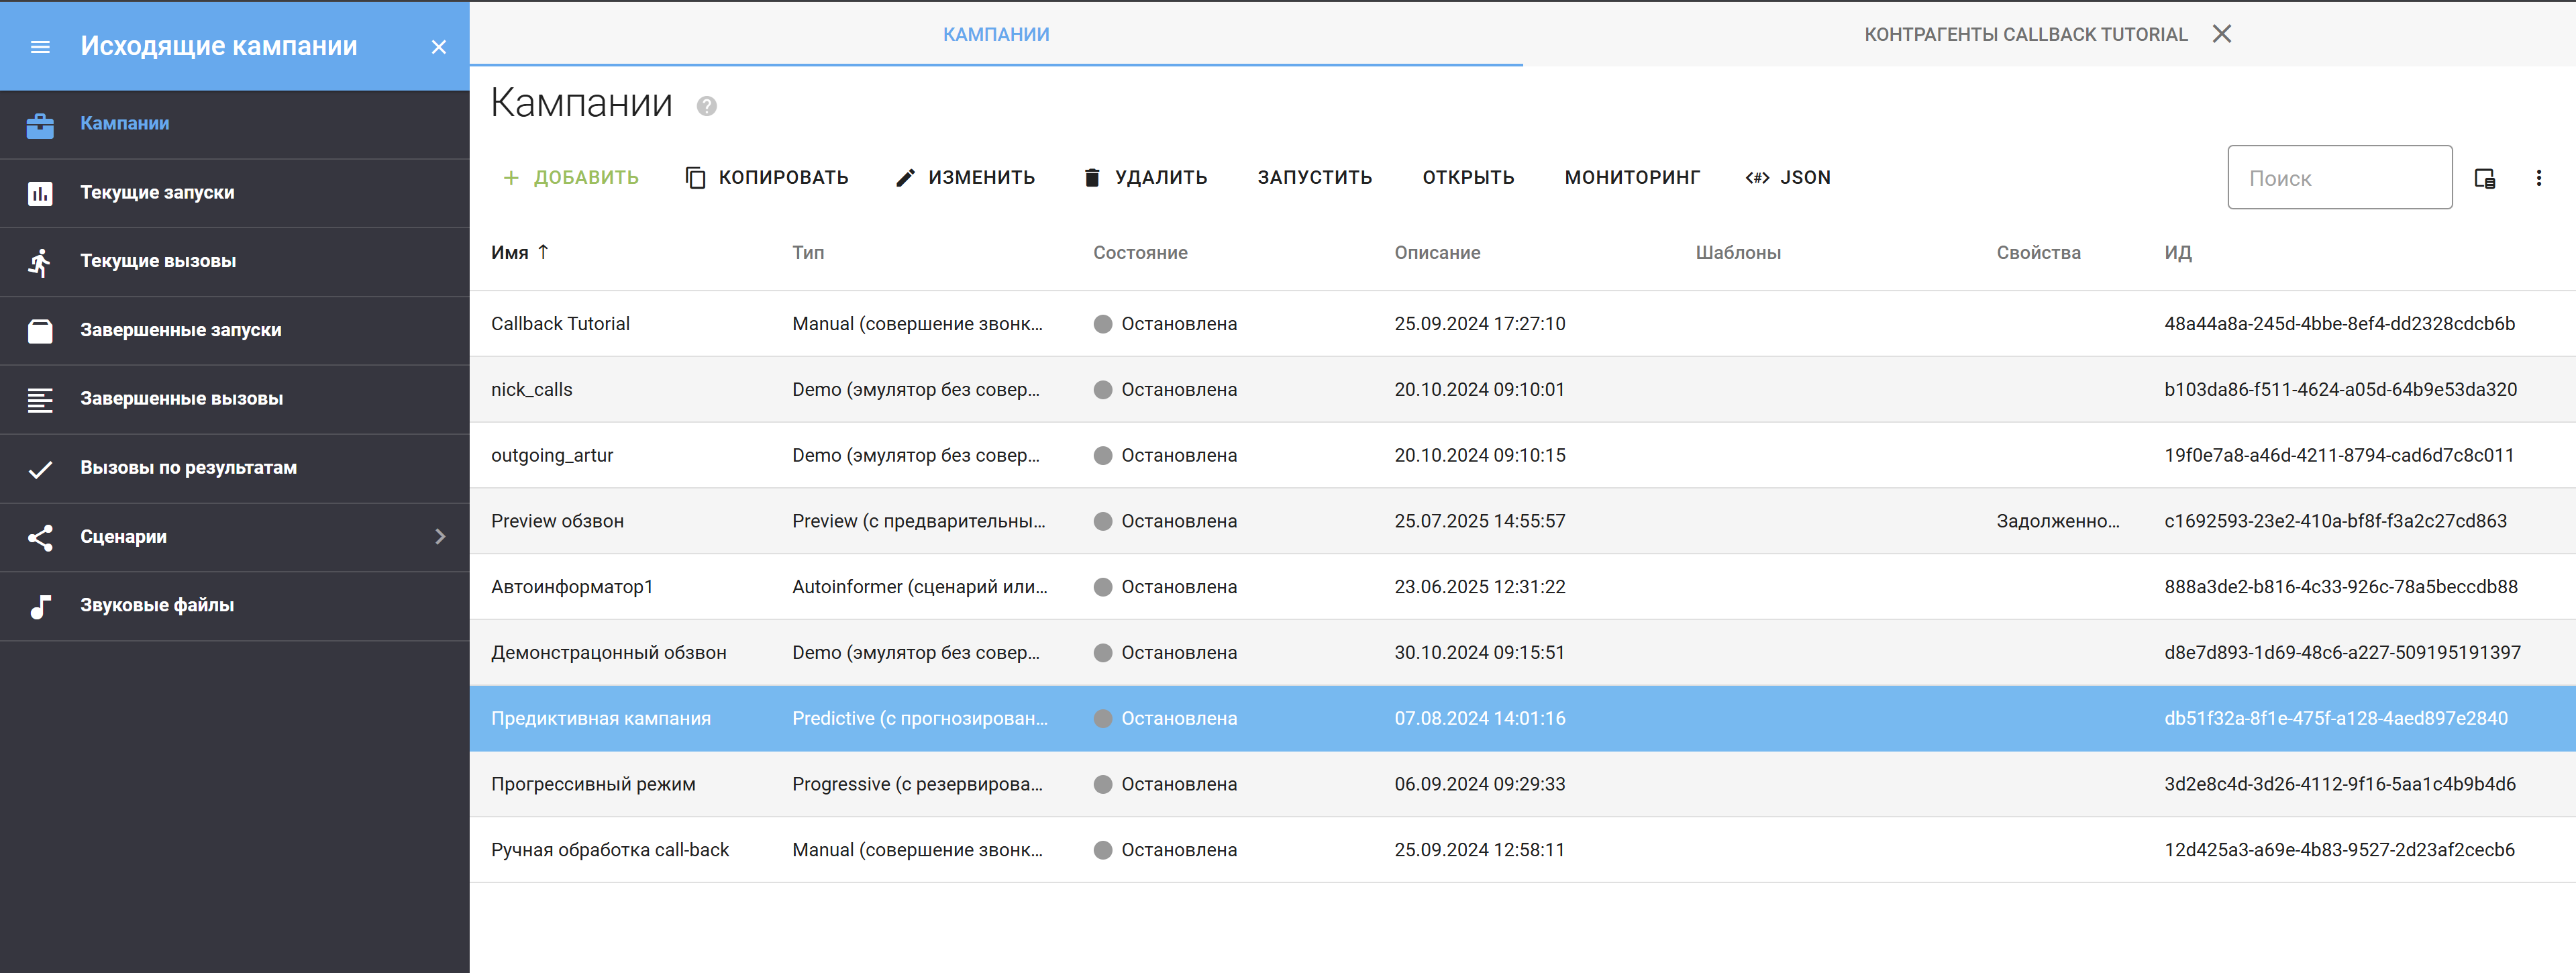Open Контрагенты Callback Tutorial tab

click(x=2025, y=35)
